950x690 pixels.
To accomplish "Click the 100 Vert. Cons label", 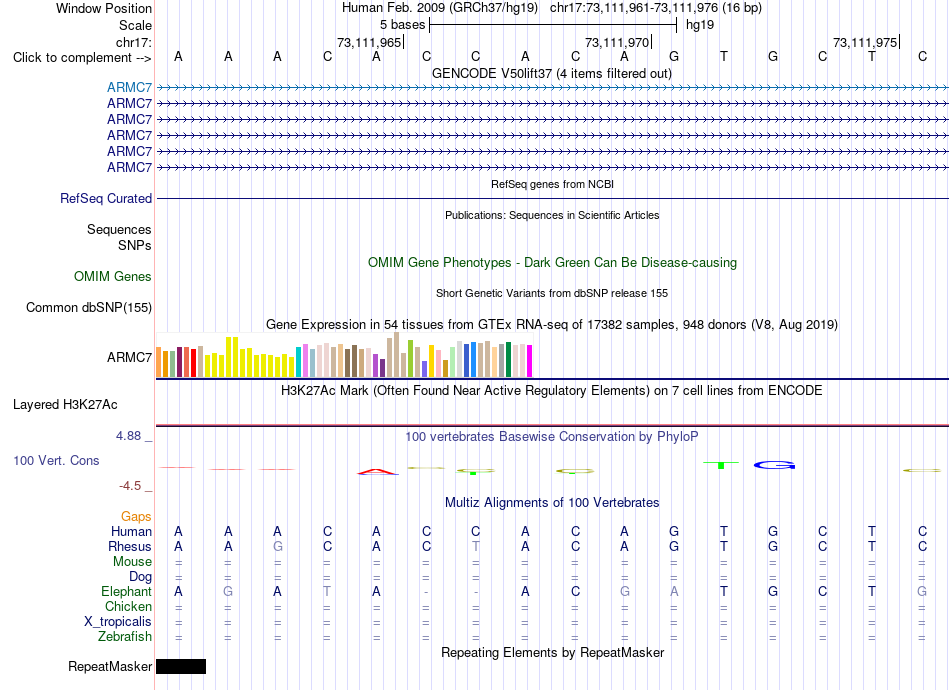I will (x=56, y=461).
